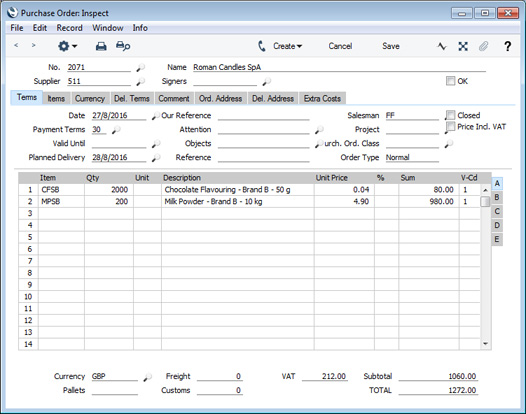Click the expand arrows toolbar icon

(463, 46)
